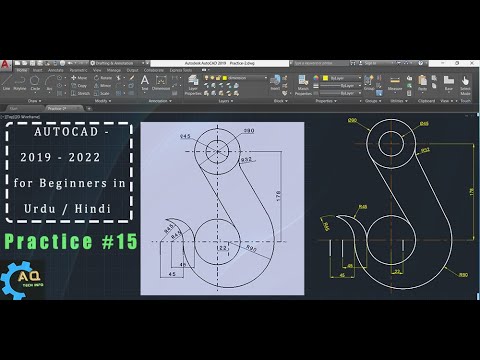Open the Express Tools ribbon tab

[181, 70]
